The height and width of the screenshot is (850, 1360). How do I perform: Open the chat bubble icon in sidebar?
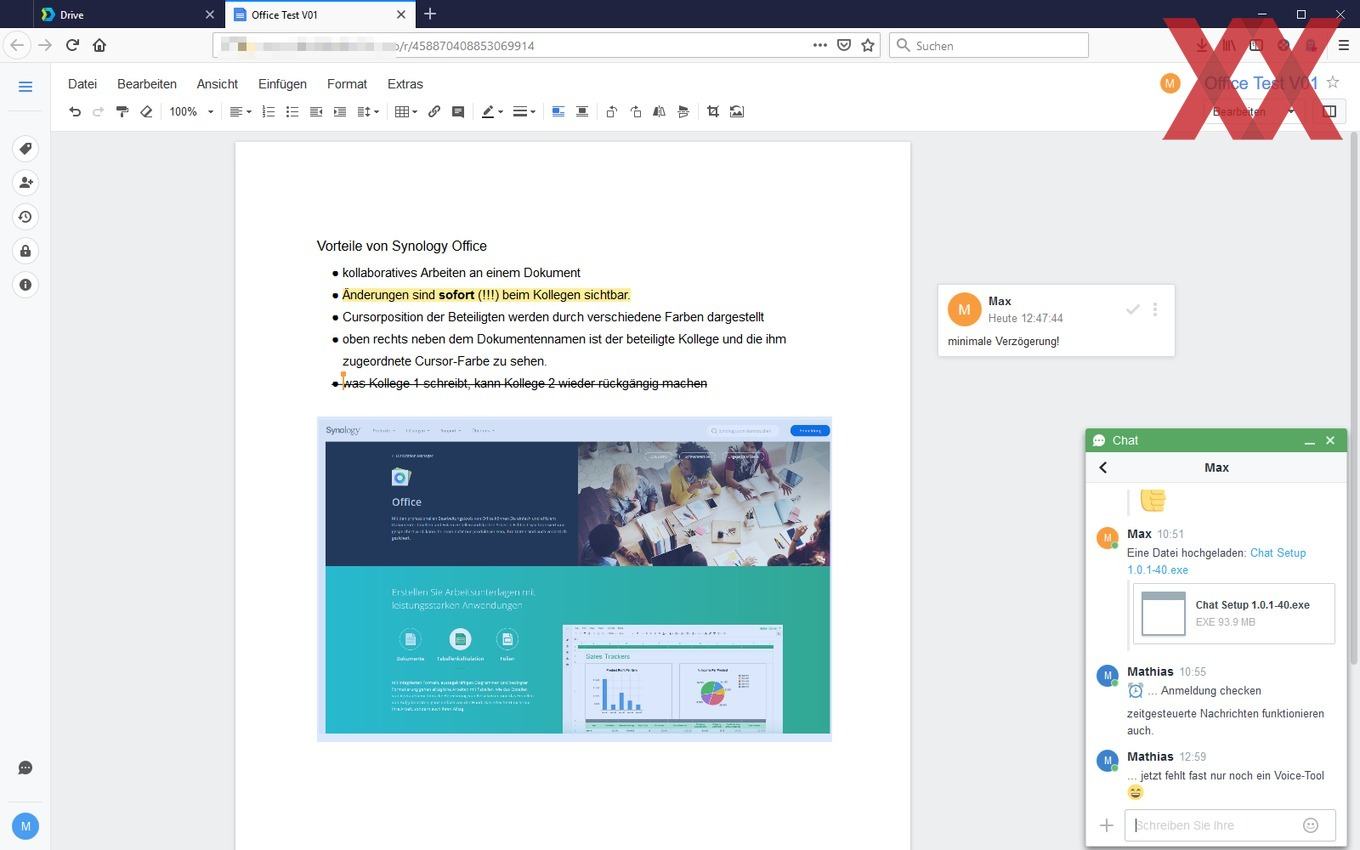click(x=26, y=768)
